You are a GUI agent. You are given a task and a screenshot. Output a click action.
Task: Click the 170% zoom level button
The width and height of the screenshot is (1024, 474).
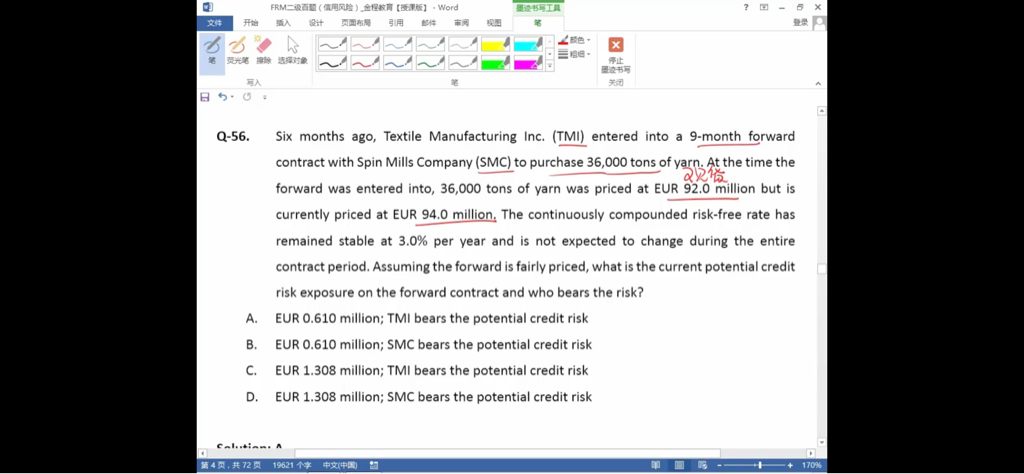811,465
